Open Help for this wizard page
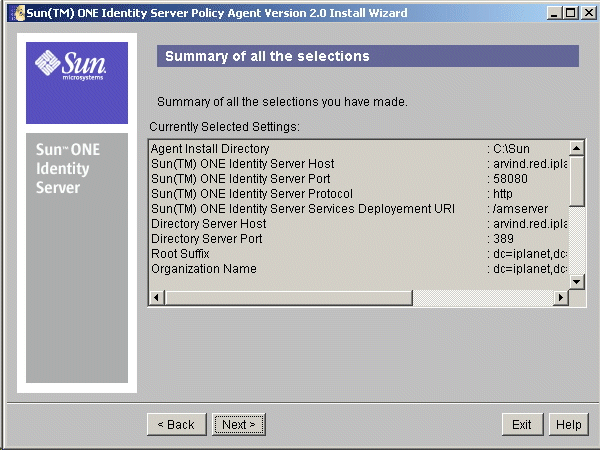This screenshot has height=450, width=600. 569,424
